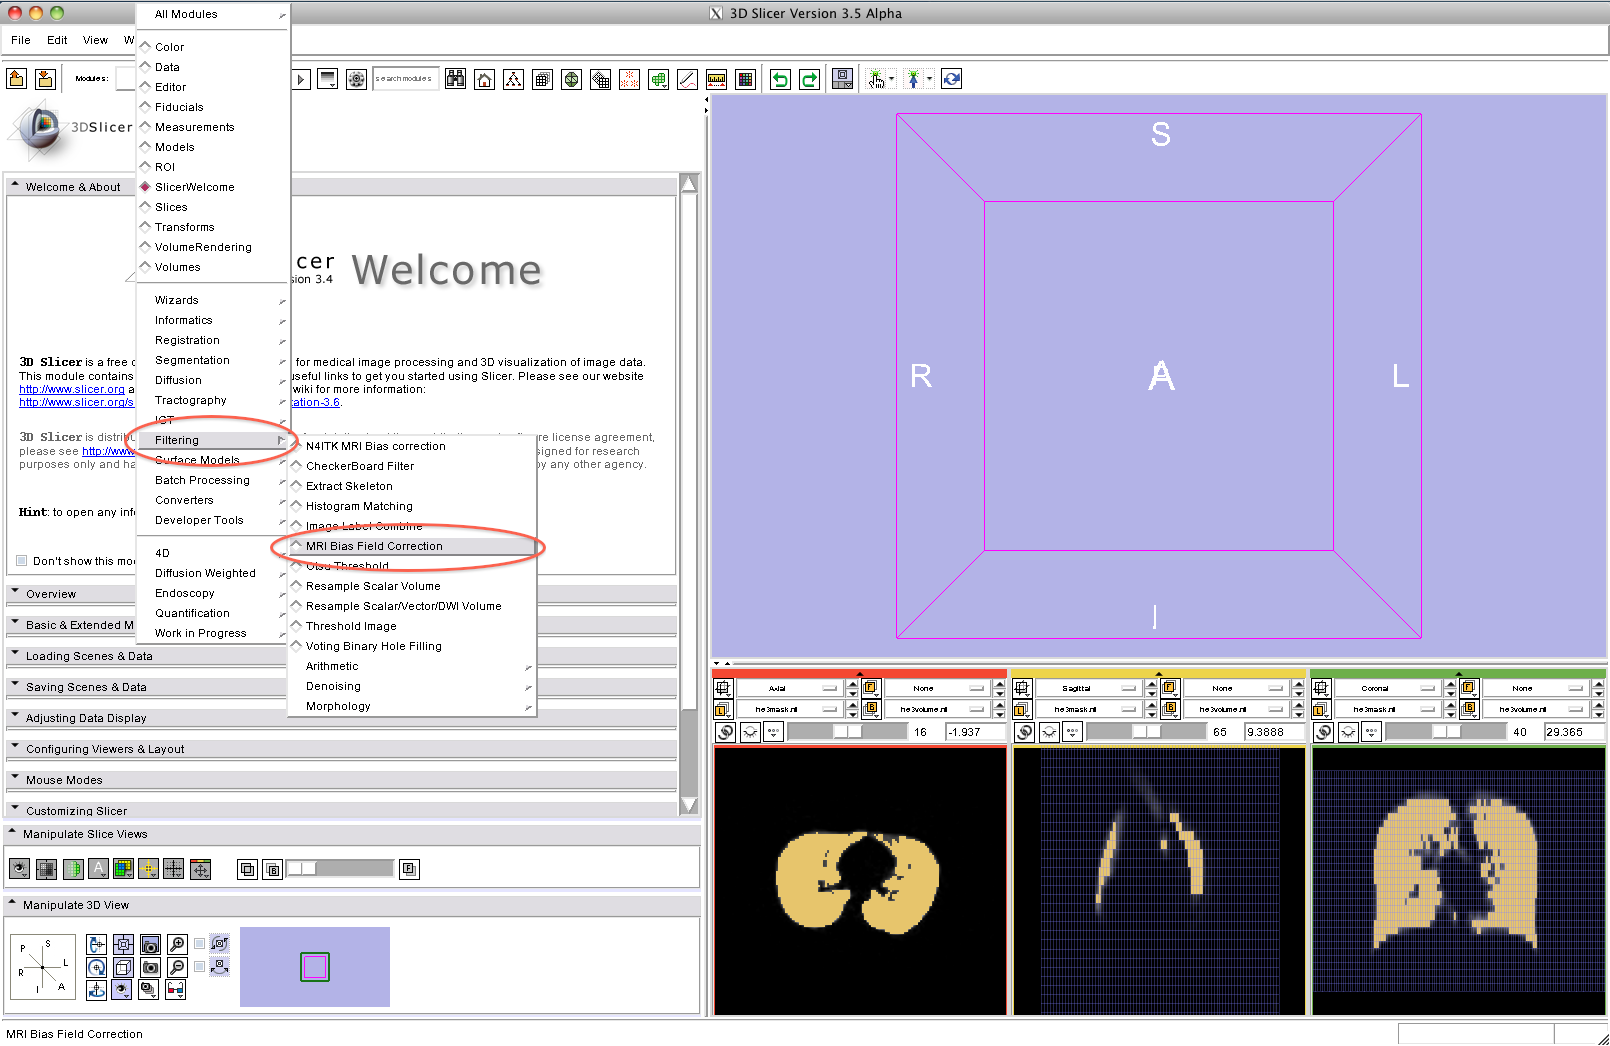This screenshot has height=1046, width=1610.
Task: Open the Registration submenu
Action: (187, 340)
